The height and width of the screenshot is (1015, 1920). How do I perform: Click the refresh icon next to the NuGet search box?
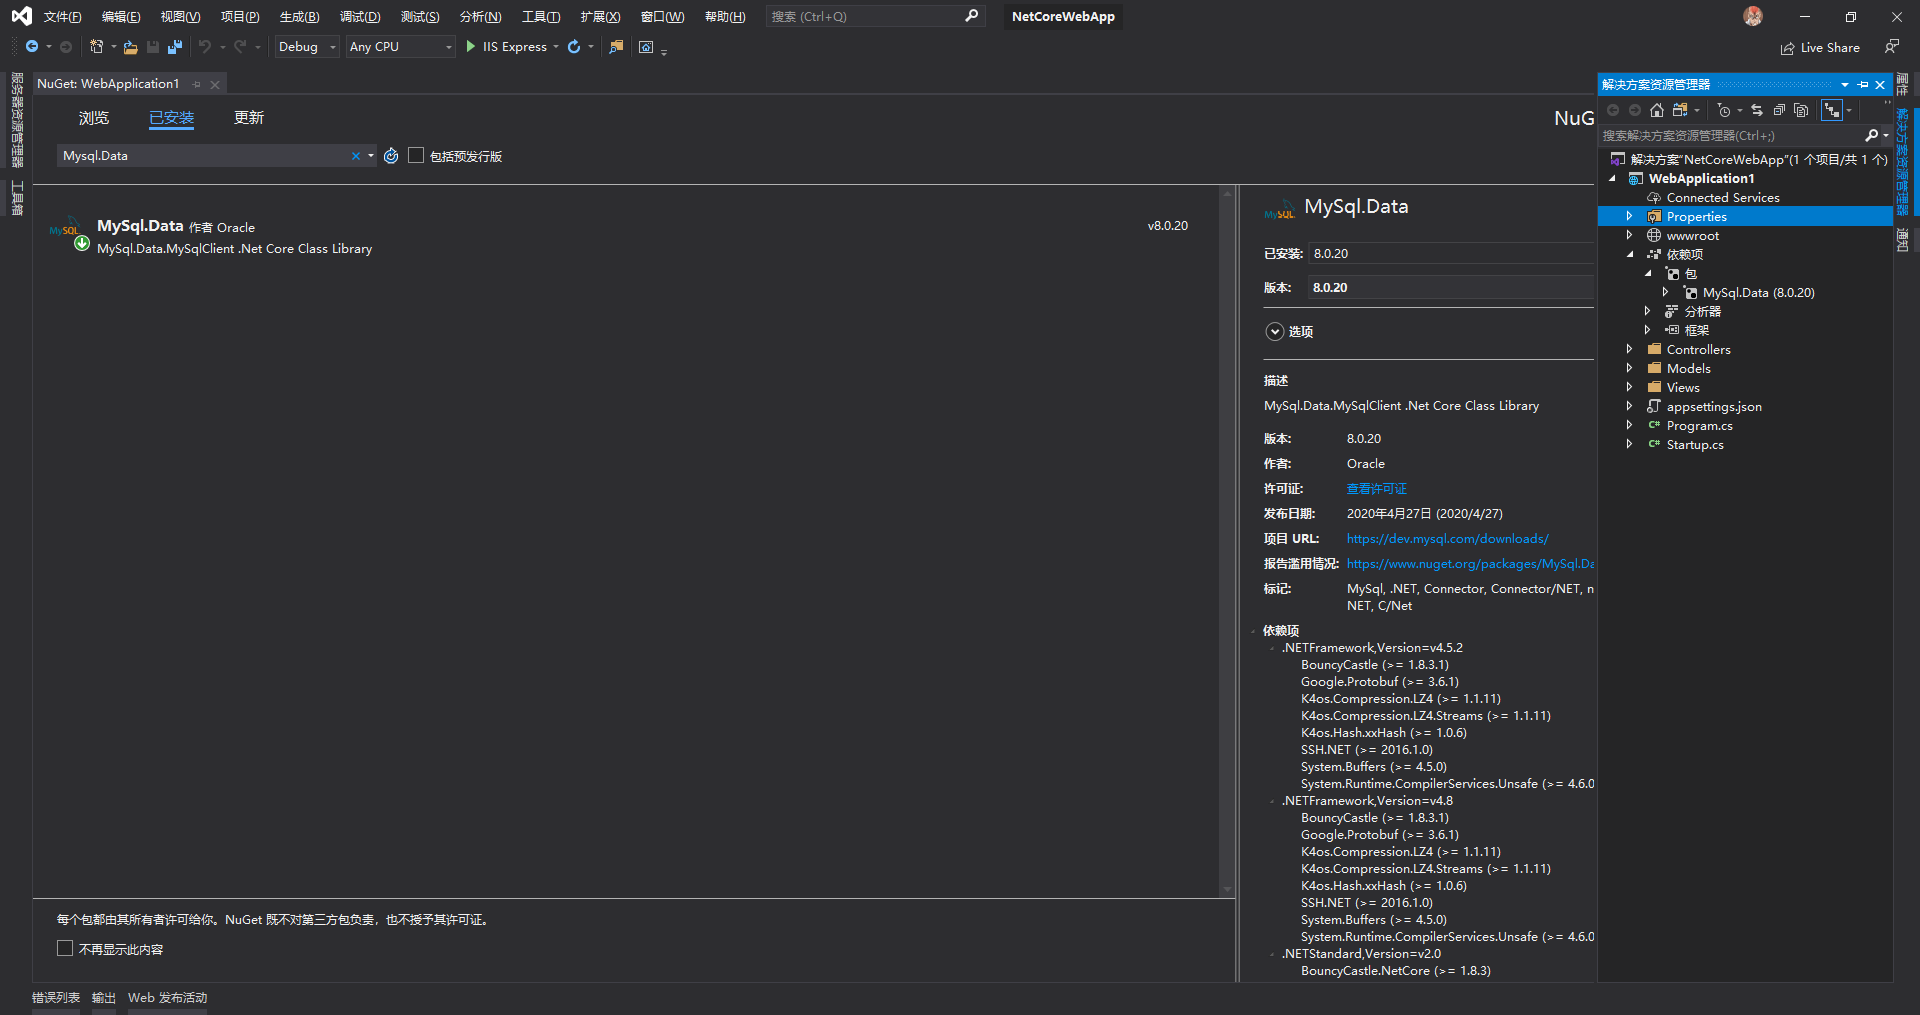(x=391, y=156)
